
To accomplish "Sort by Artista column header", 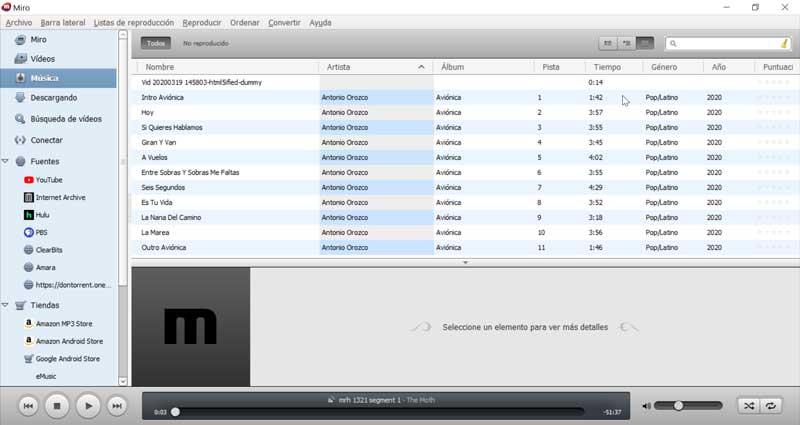I will pyautogui.click(x=376, y=67).
